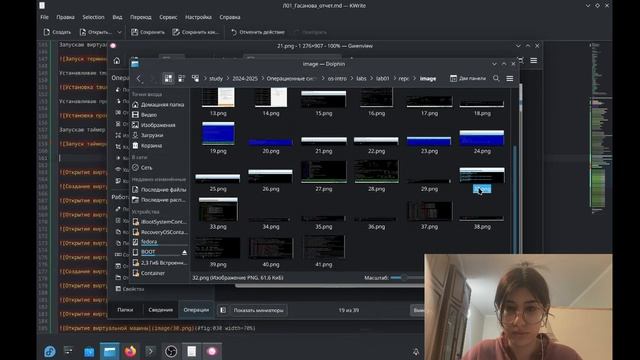
Task: Switch to Gwenview Сведения tab
Action: [x=160, y=310]
